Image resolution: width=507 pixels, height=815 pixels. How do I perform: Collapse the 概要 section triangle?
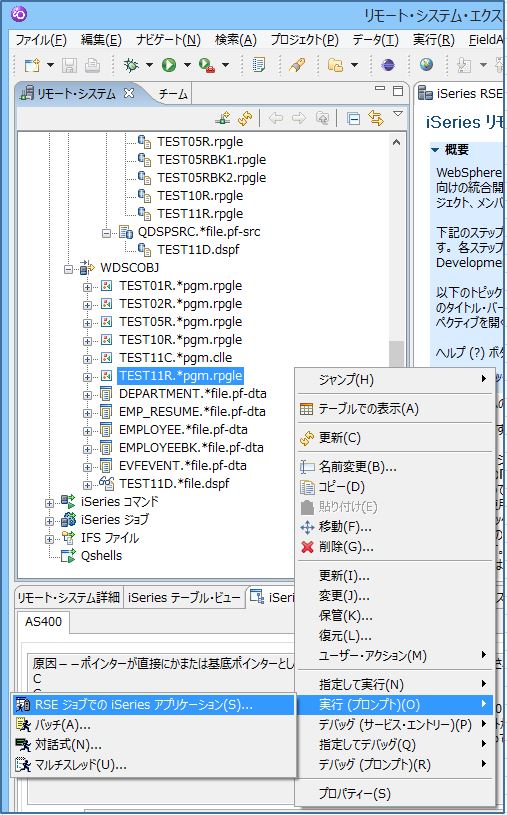[x=435, y=150]
